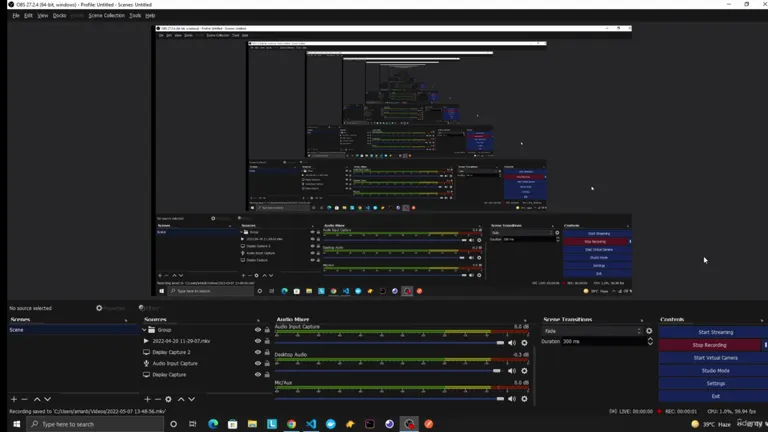Remove selected source with minus icon
Viewport: 768px width, 432px height.
pos(157,399)
